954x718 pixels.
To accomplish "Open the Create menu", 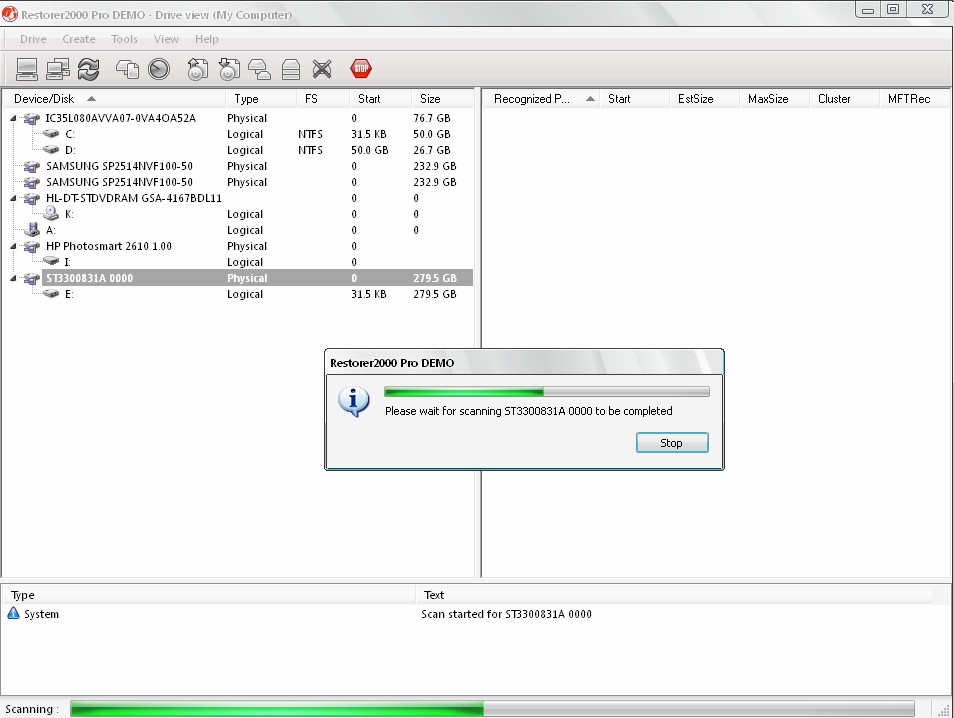I will pyautogui.click(x=78, y=39).
